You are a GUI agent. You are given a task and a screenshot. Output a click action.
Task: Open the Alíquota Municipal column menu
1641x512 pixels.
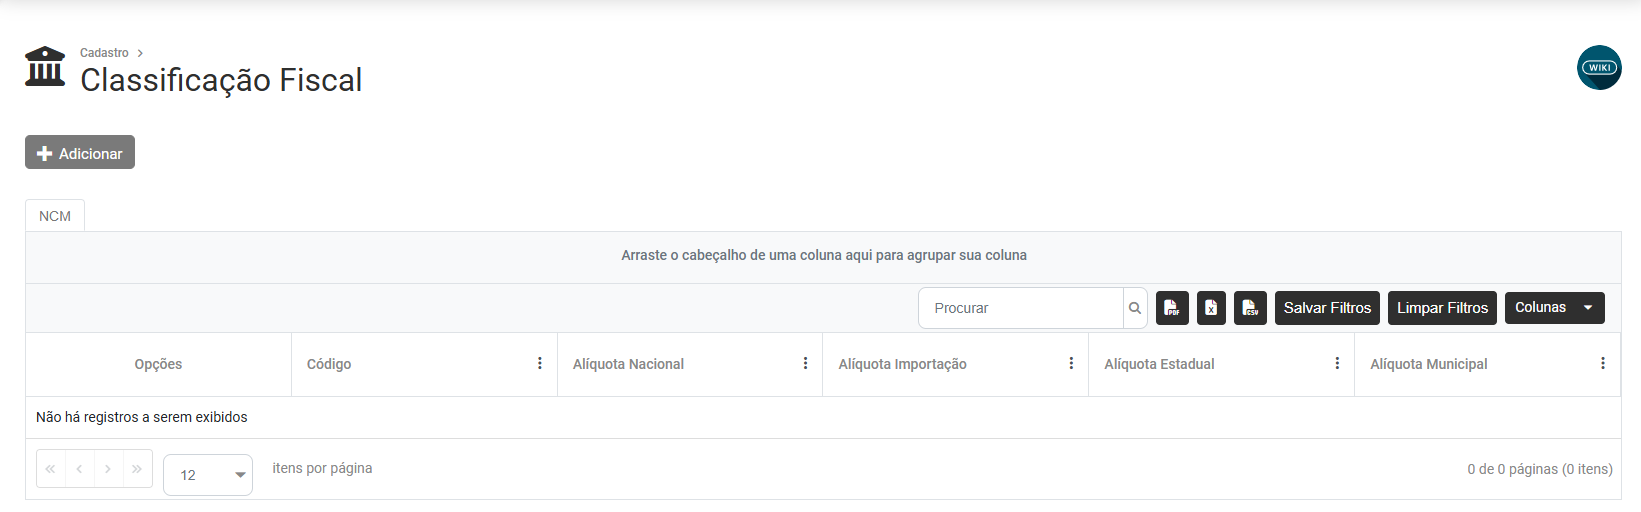(1602, 364)
